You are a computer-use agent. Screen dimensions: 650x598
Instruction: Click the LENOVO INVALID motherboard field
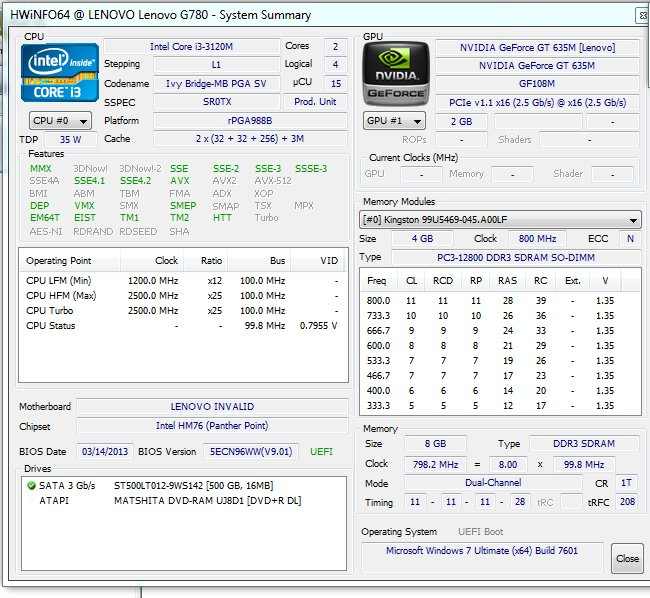pyautogui.click(x=212, y=407)
